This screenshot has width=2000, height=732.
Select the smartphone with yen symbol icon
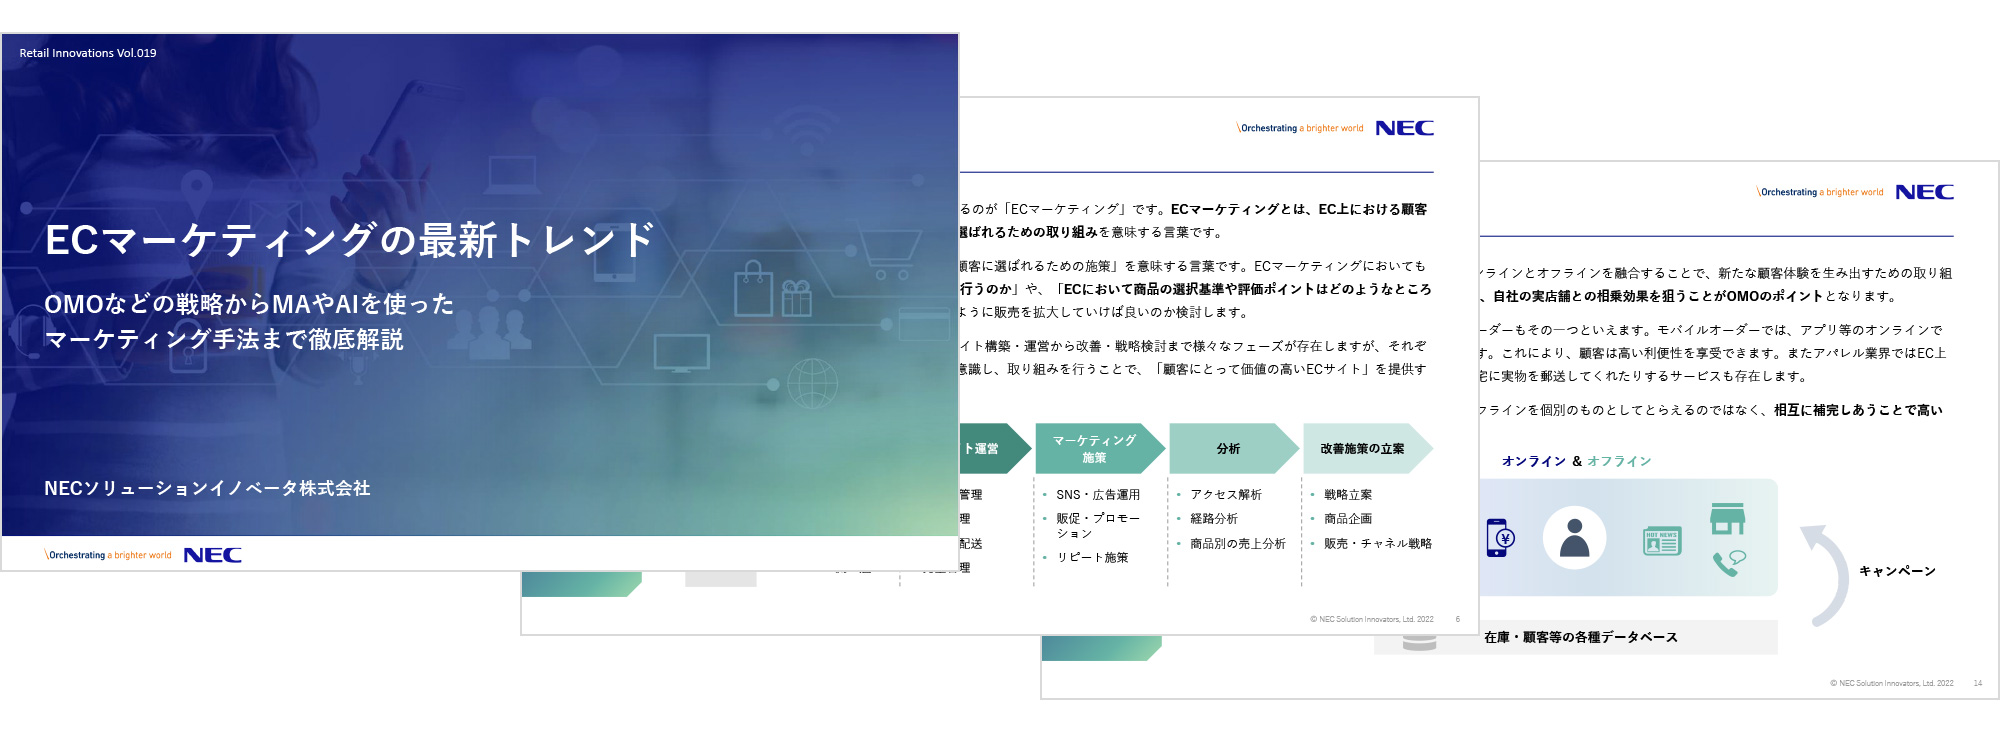pyautogui.click(x=1500, y=538)
